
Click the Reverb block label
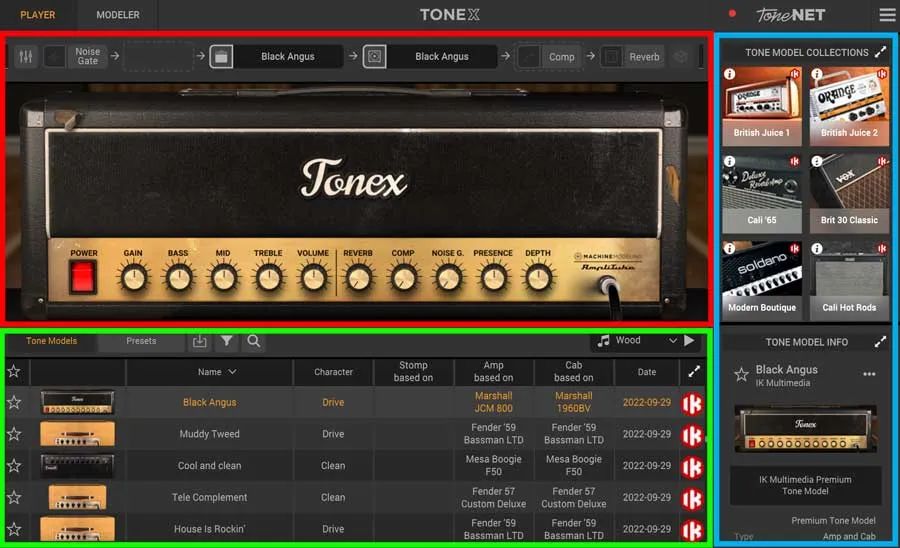[644, 57]
